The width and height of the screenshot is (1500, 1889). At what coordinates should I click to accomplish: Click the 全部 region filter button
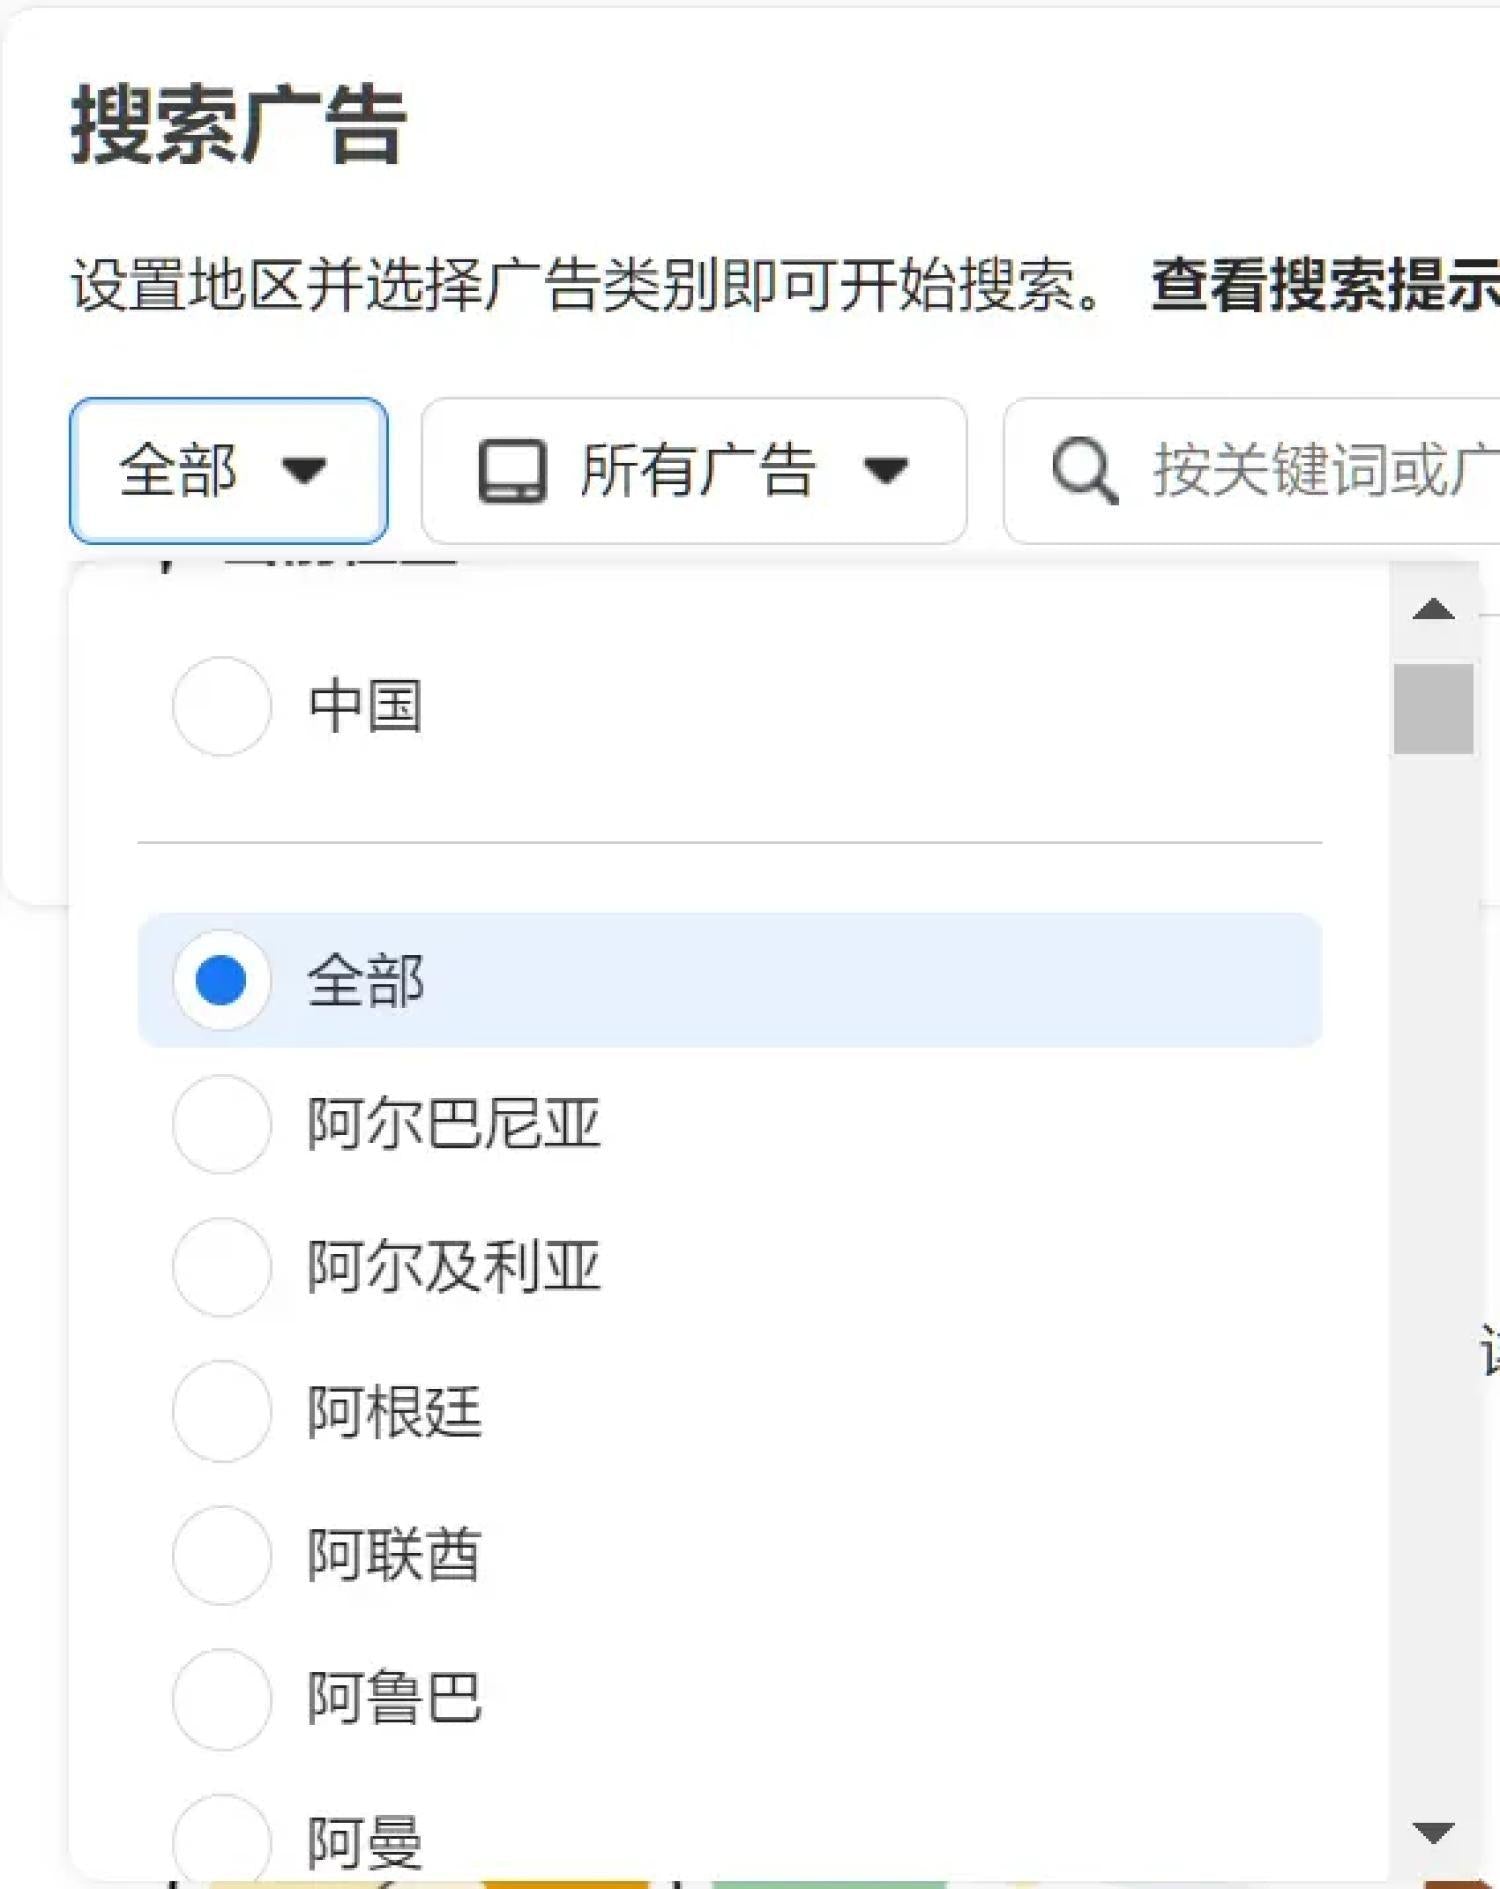coord(228,470)
